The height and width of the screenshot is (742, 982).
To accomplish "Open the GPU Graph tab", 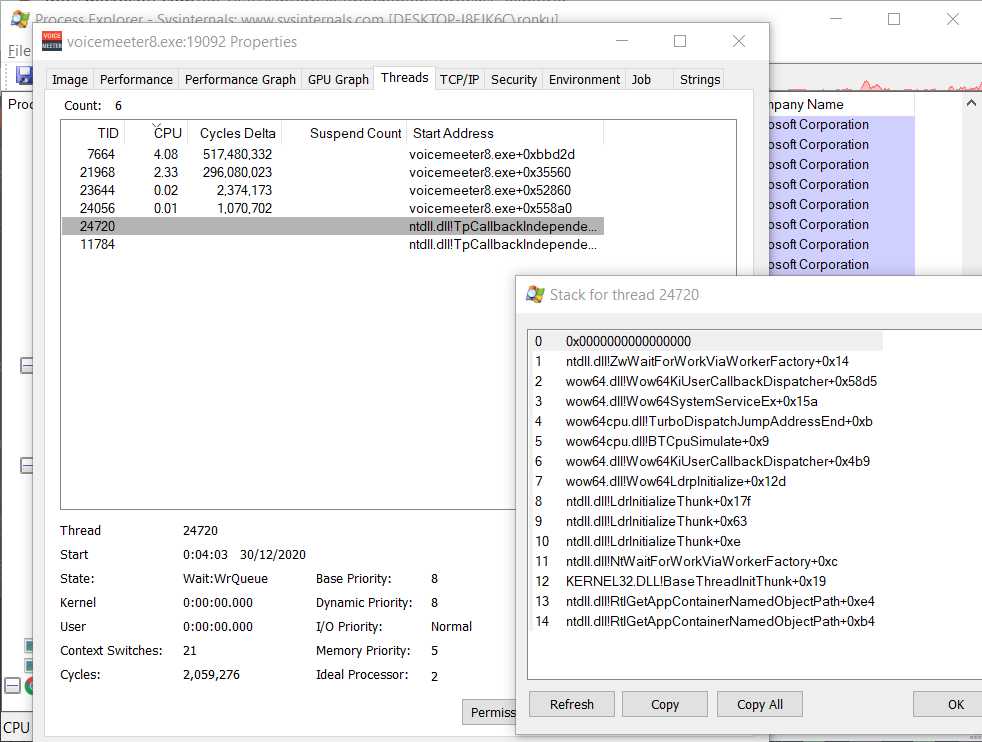I will (x=338, y=79).
